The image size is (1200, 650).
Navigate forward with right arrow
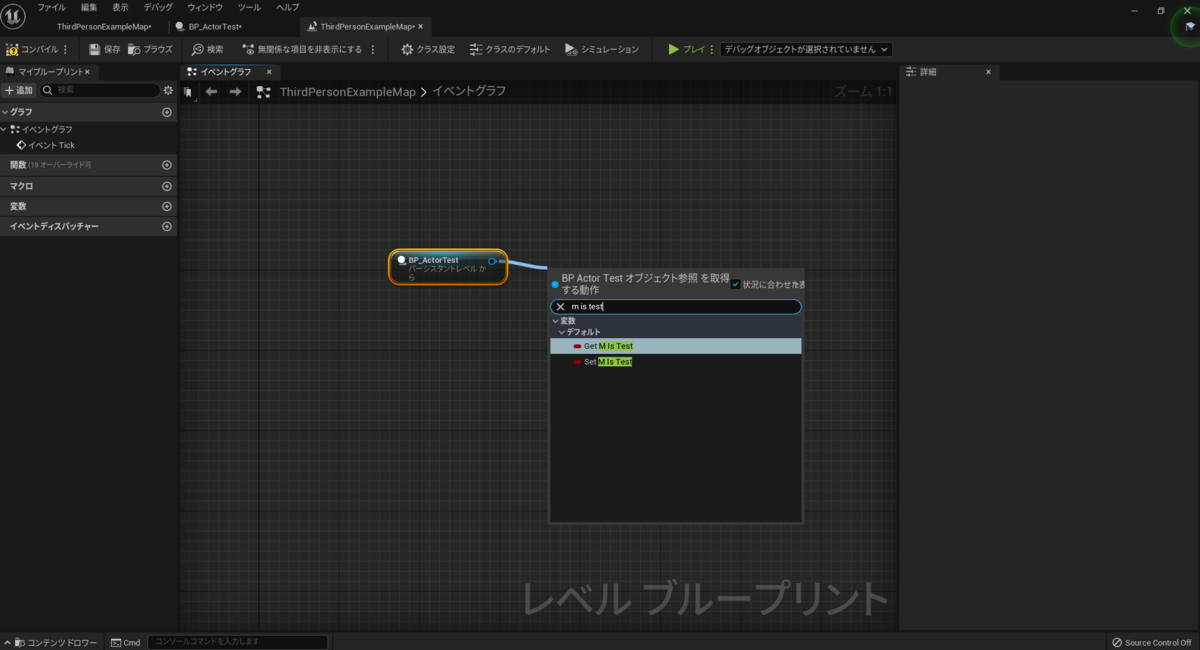click(x=236, y=92)
